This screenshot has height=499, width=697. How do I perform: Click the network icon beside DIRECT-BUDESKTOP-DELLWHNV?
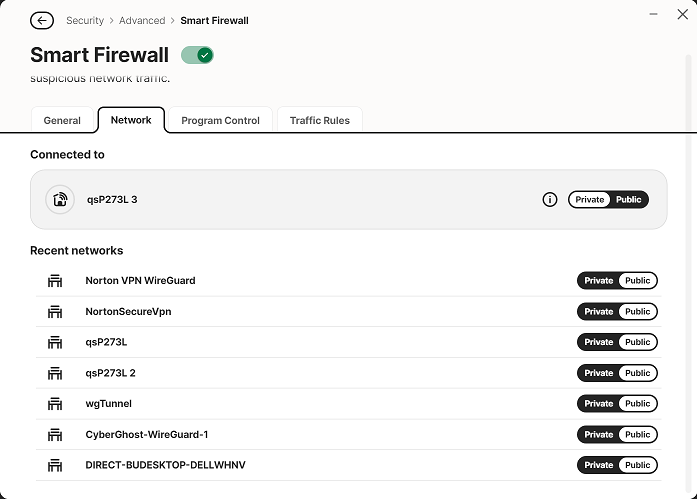(55, 465)
